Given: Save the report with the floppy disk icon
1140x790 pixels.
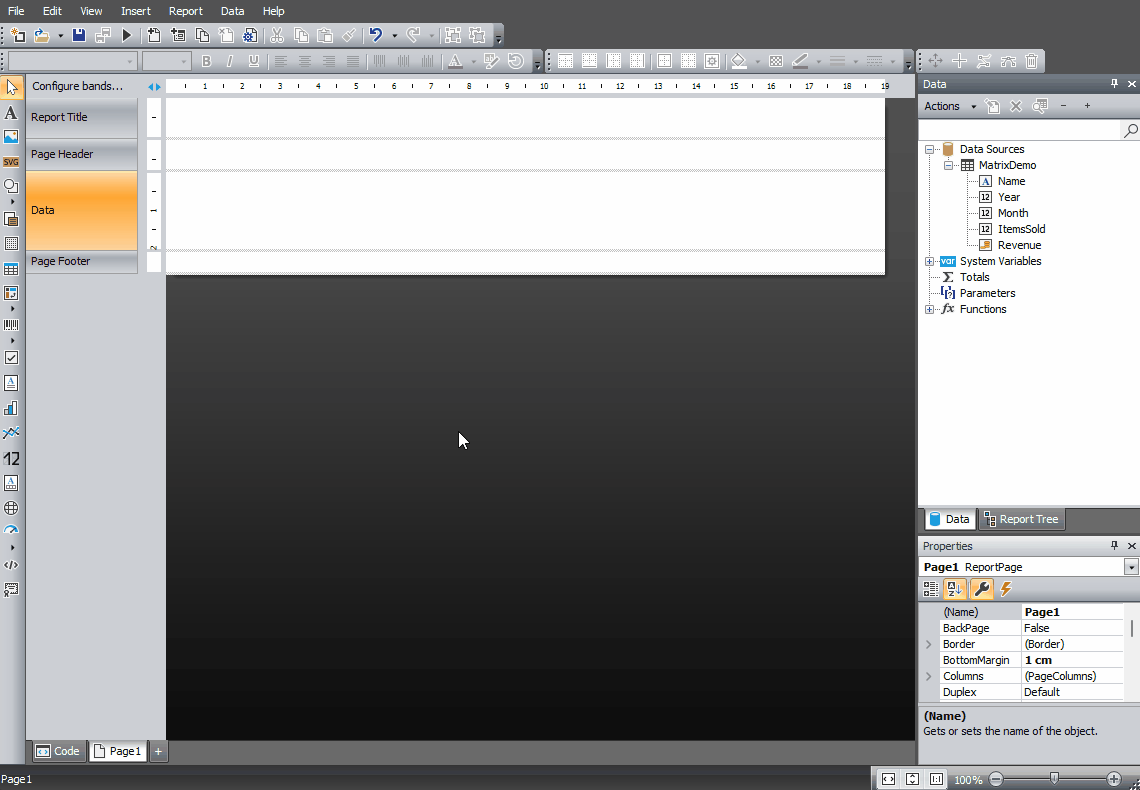Looking at the screenshot, I should tap(79, 35).
